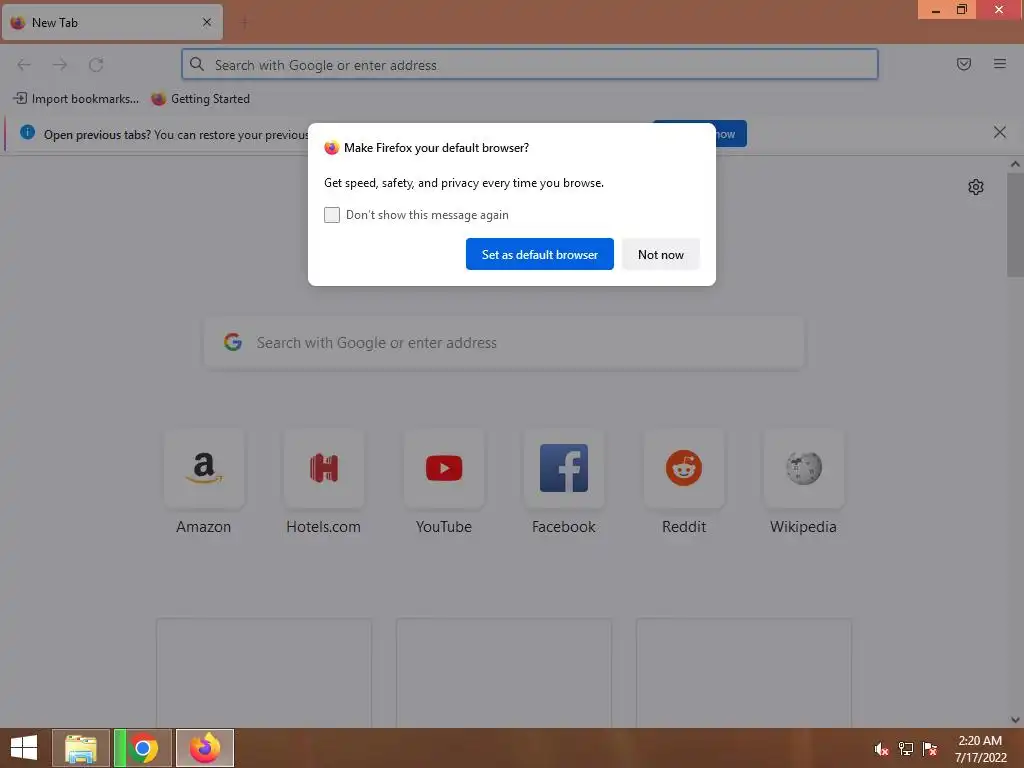Tick "Don't show this message again" checkbox
1024x768 pixels.
pos(332,215)
